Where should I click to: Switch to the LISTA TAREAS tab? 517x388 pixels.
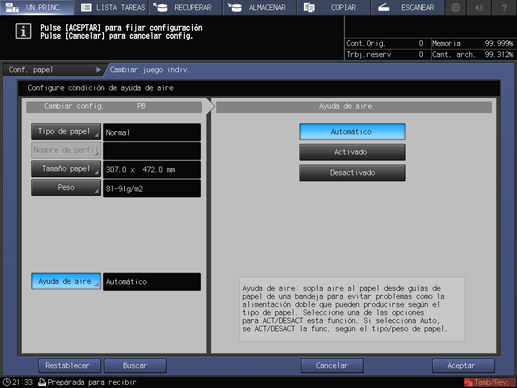(x=112, y=7)
